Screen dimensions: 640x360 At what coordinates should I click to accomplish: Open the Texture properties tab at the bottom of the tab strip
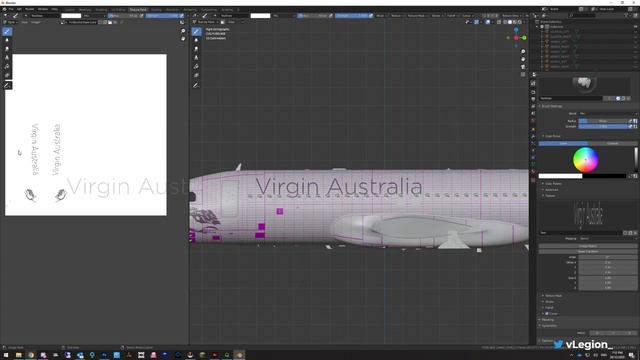point(533,179)
